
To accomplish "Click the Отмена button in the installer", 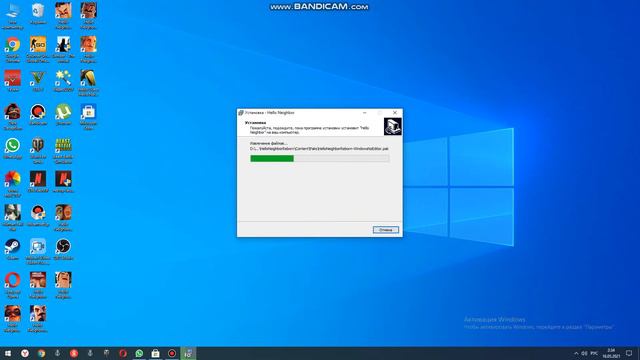I will click(x=386, y=230).
